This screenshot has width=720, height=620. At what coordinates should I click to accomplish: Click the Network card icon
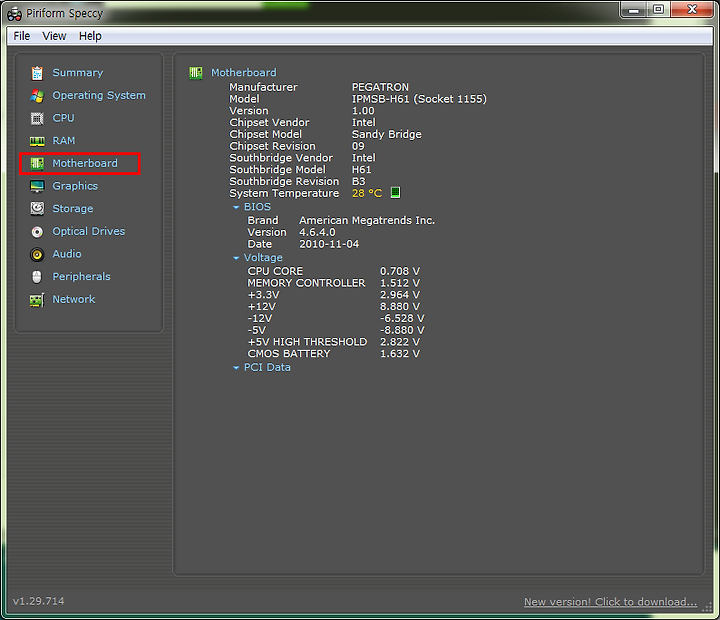point(37,299)
